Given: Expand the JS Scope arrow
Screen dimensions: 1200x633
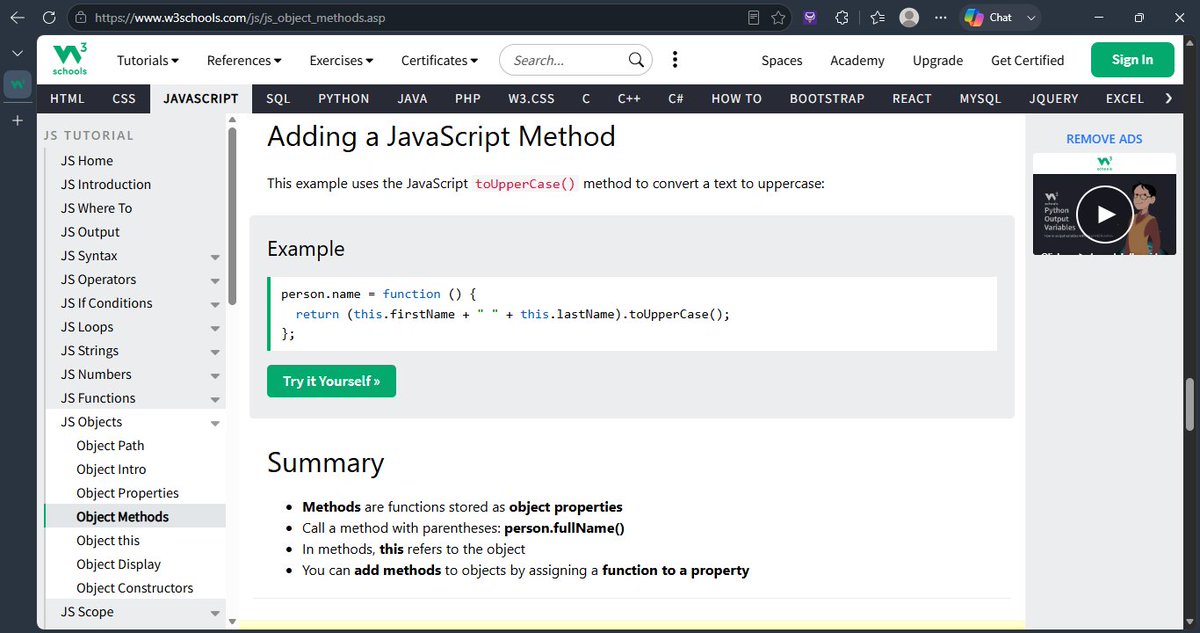Looking at the screenshot, I should click(x=215, y=613).
